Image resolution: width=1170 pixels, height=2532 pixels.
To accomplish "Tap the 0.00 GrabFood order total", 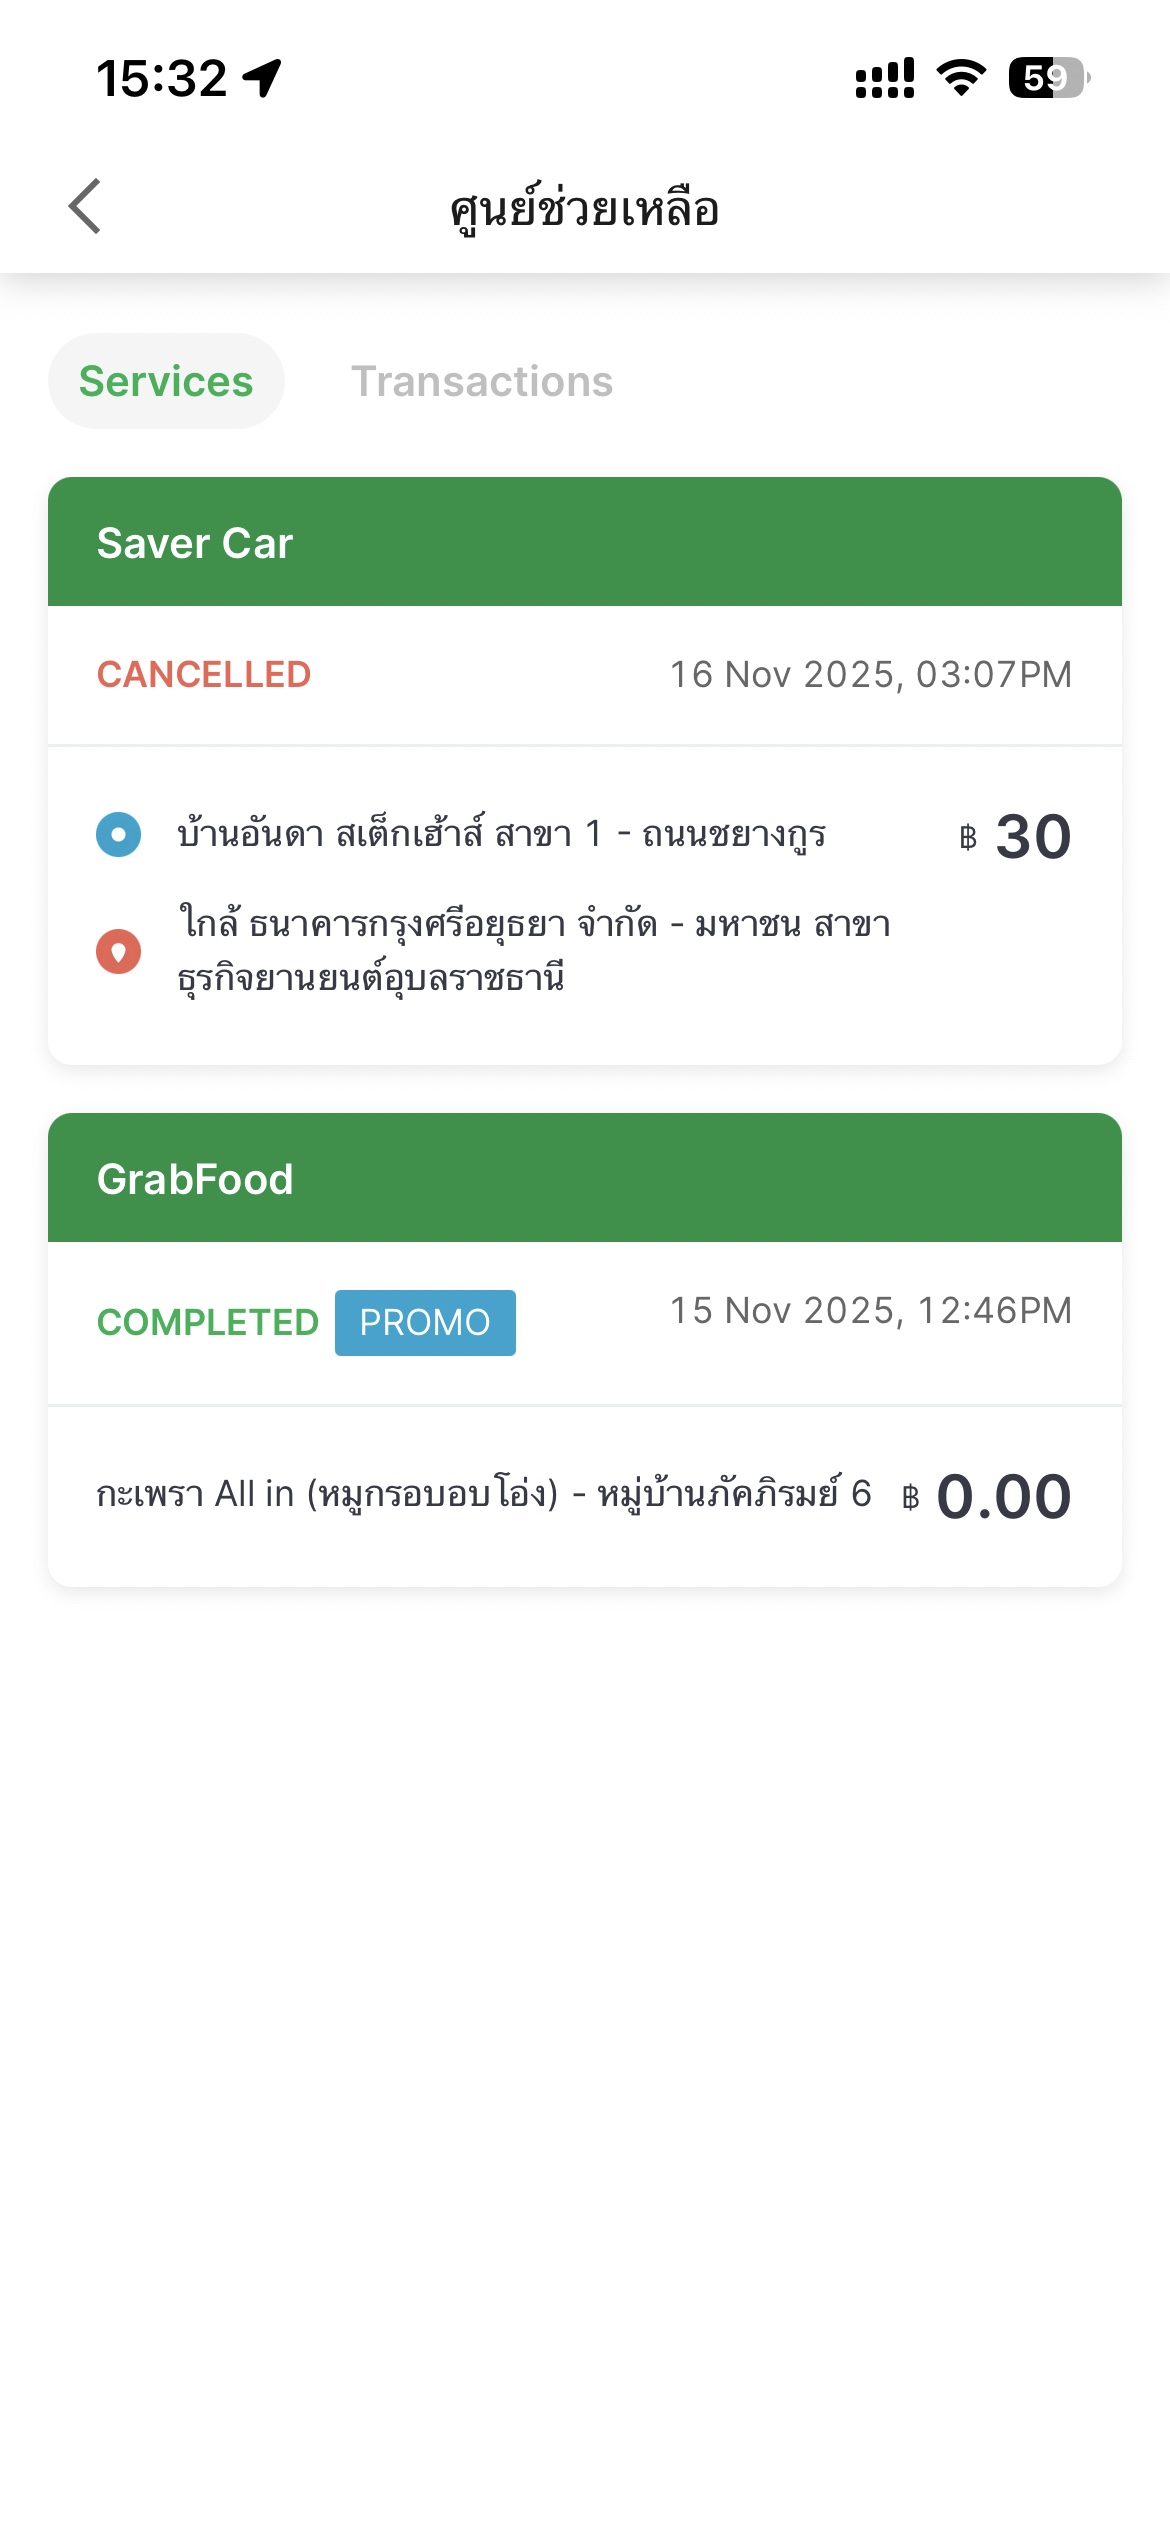I will point(1003,1497).
